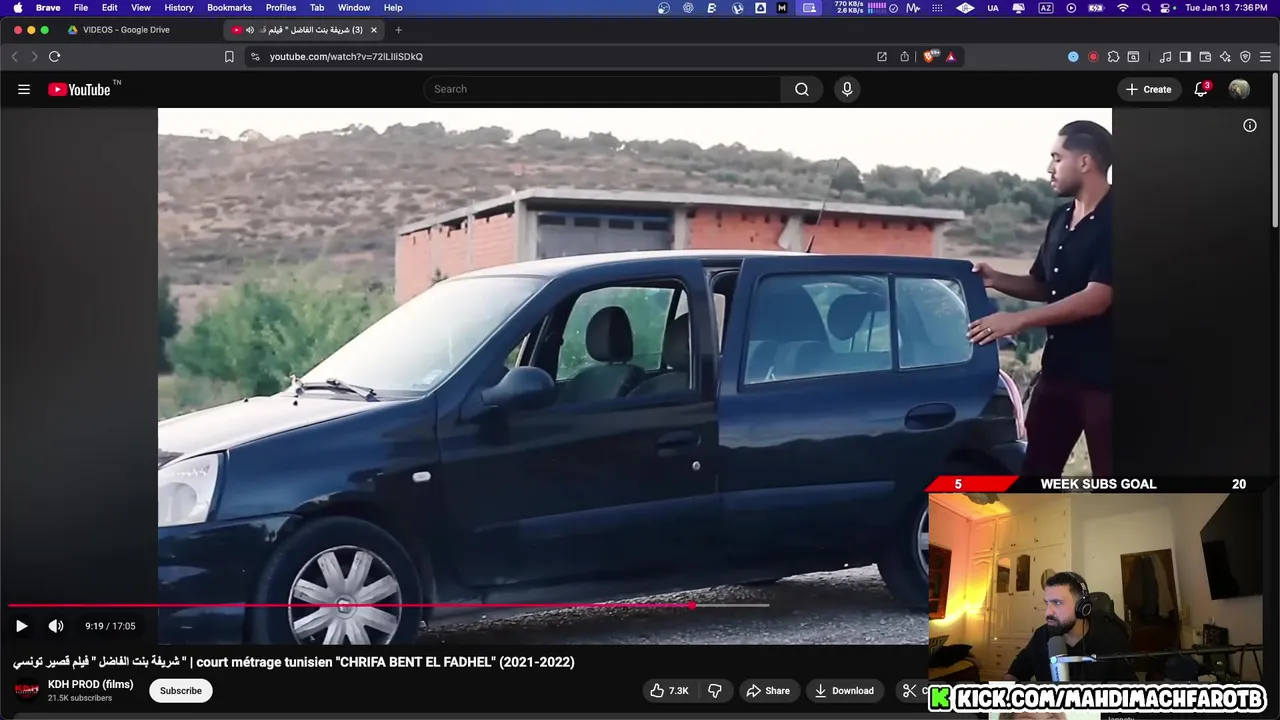The height and width of the screenshot is (720, 1280).
Task: Open the History menu
Action: click(x=179, y=7)
